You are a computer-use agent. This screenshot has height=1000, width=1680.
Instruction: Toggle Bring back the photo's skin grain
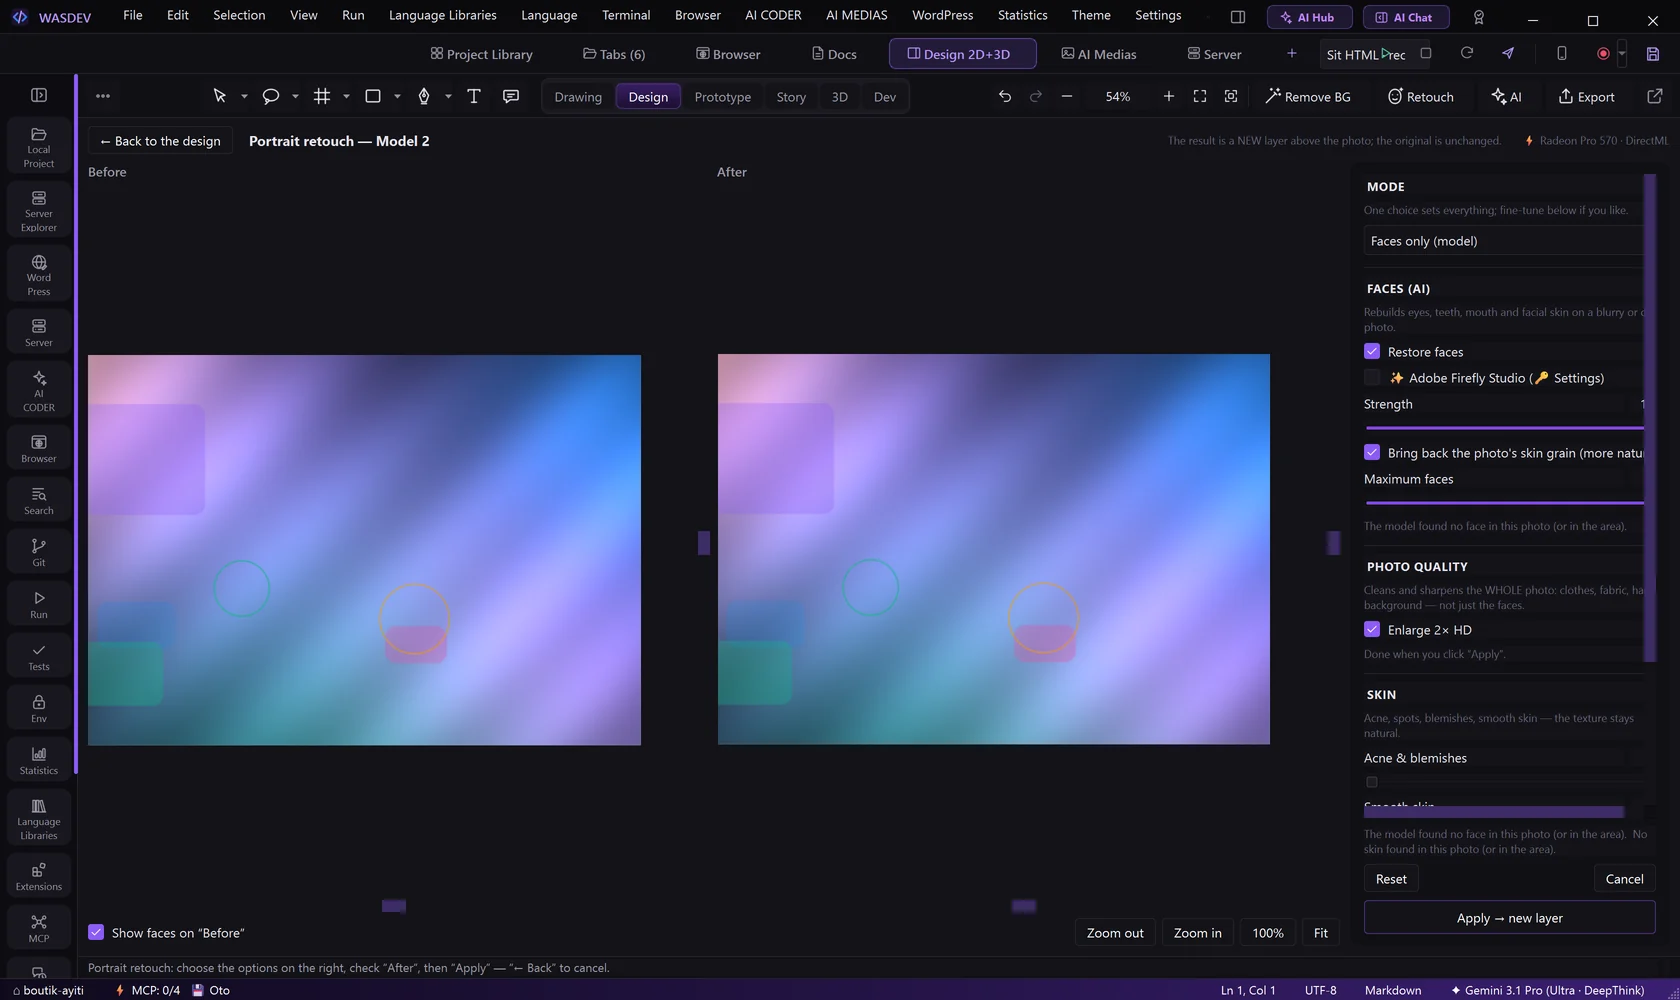tap(1372, 452)
